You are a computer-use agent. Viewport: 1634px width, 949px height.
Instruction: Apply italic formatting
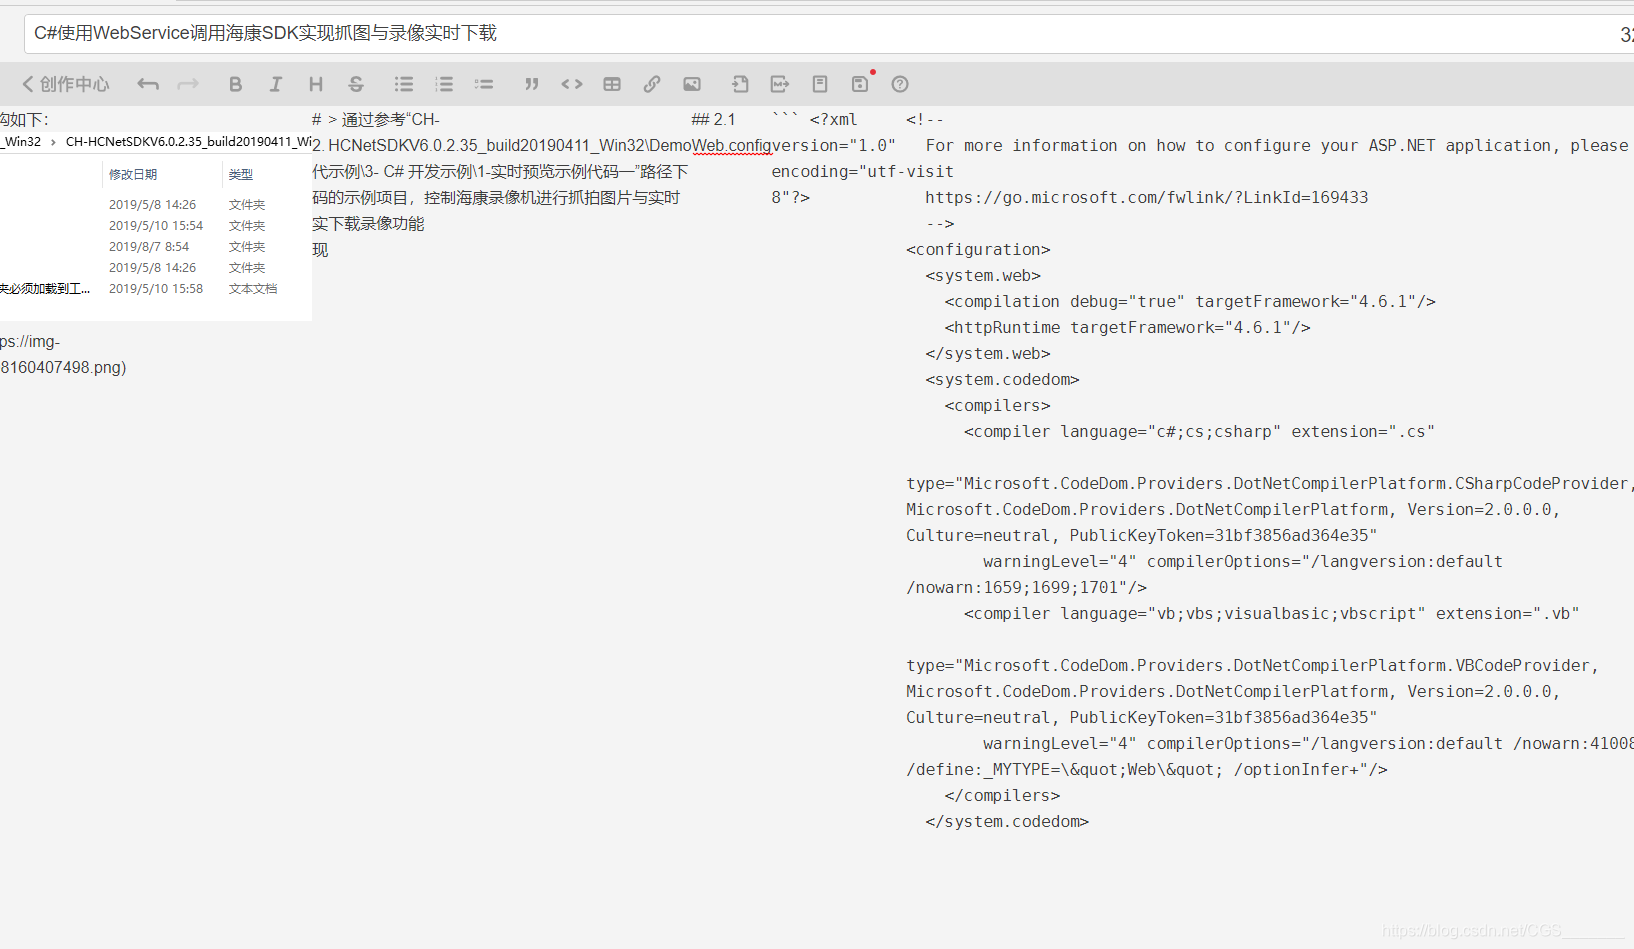pyautogui.click(x=276, y=84)
